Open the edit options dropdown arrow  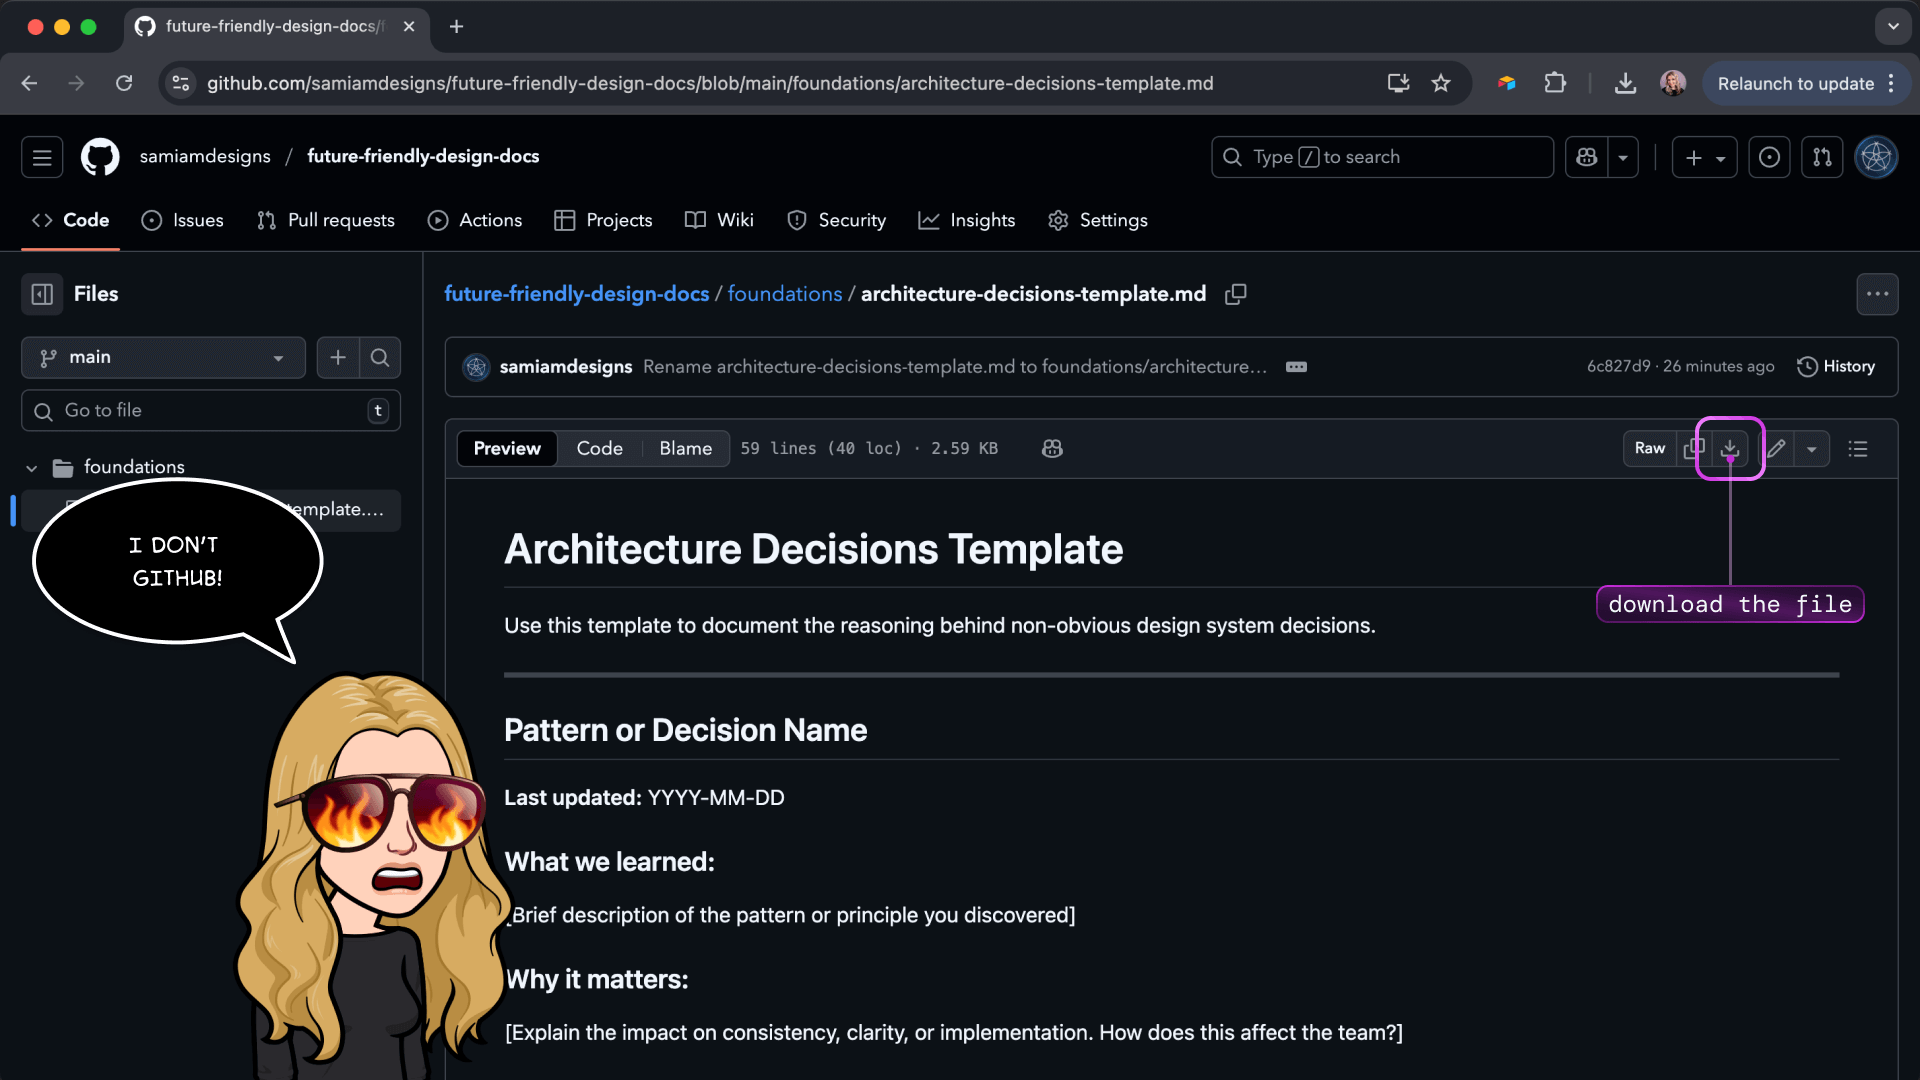point(1811,449)
